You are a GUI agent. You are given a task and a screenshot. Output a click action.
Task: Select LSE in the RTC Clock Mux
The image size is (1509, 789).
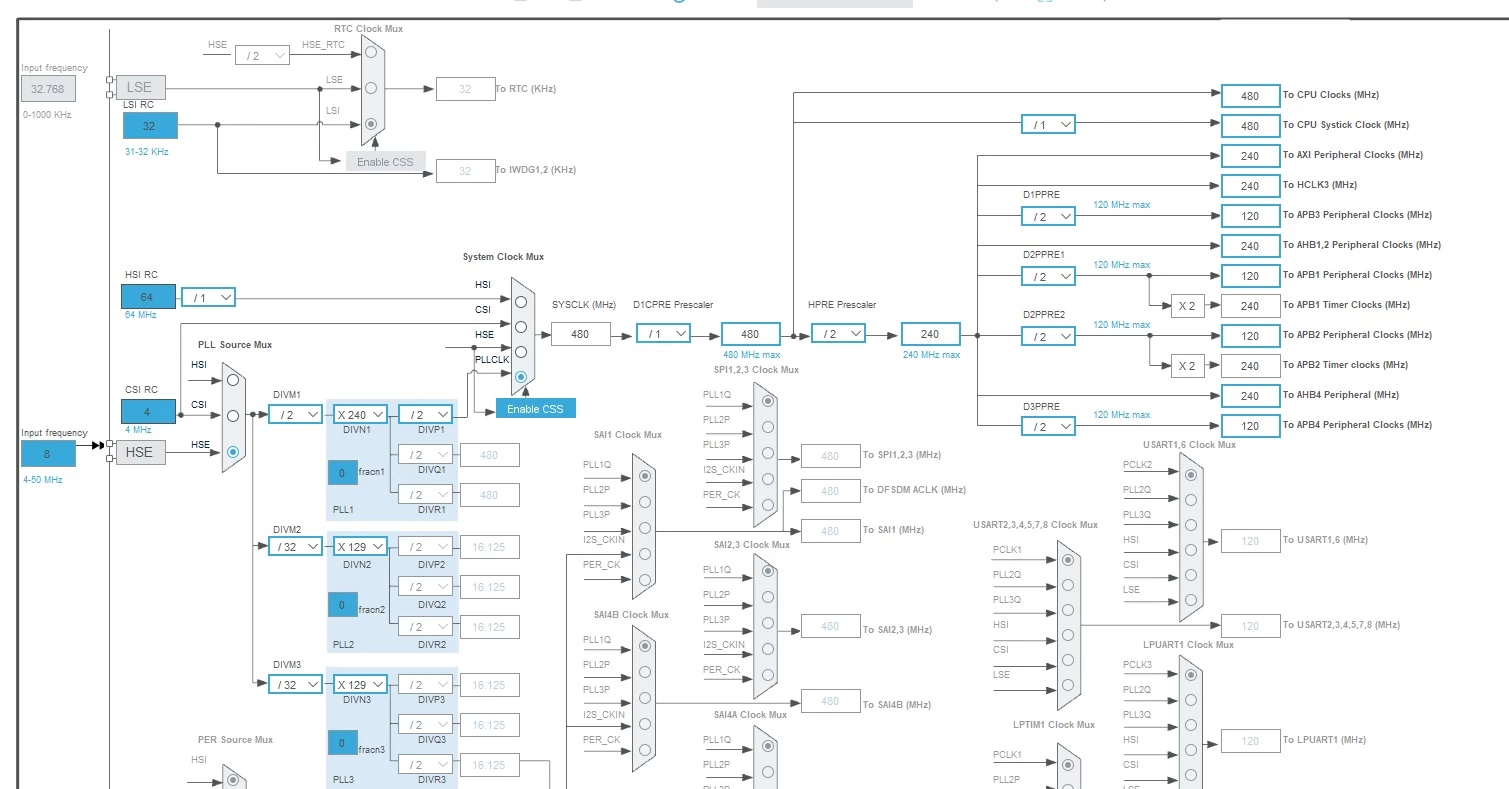[x=371, y=88]
